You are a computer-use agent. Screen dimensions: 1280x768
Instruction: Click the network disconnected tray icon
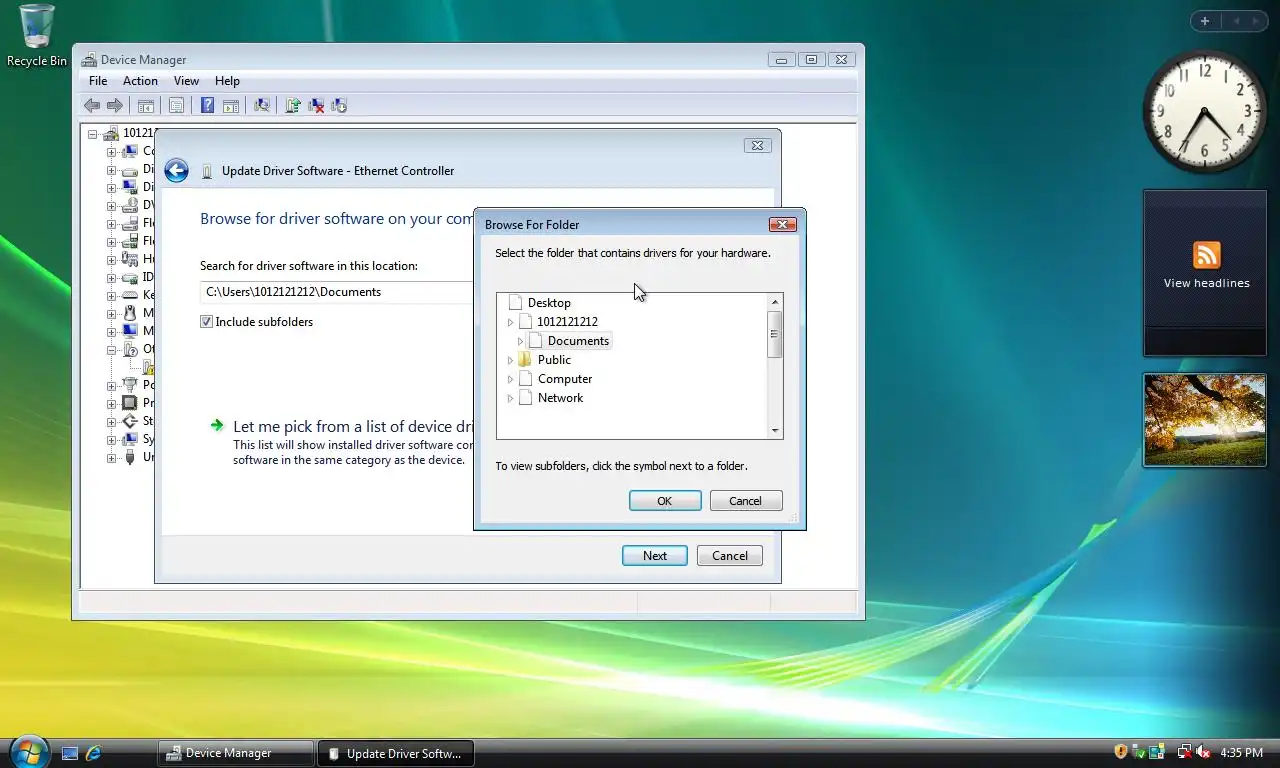pos(1185,752)
